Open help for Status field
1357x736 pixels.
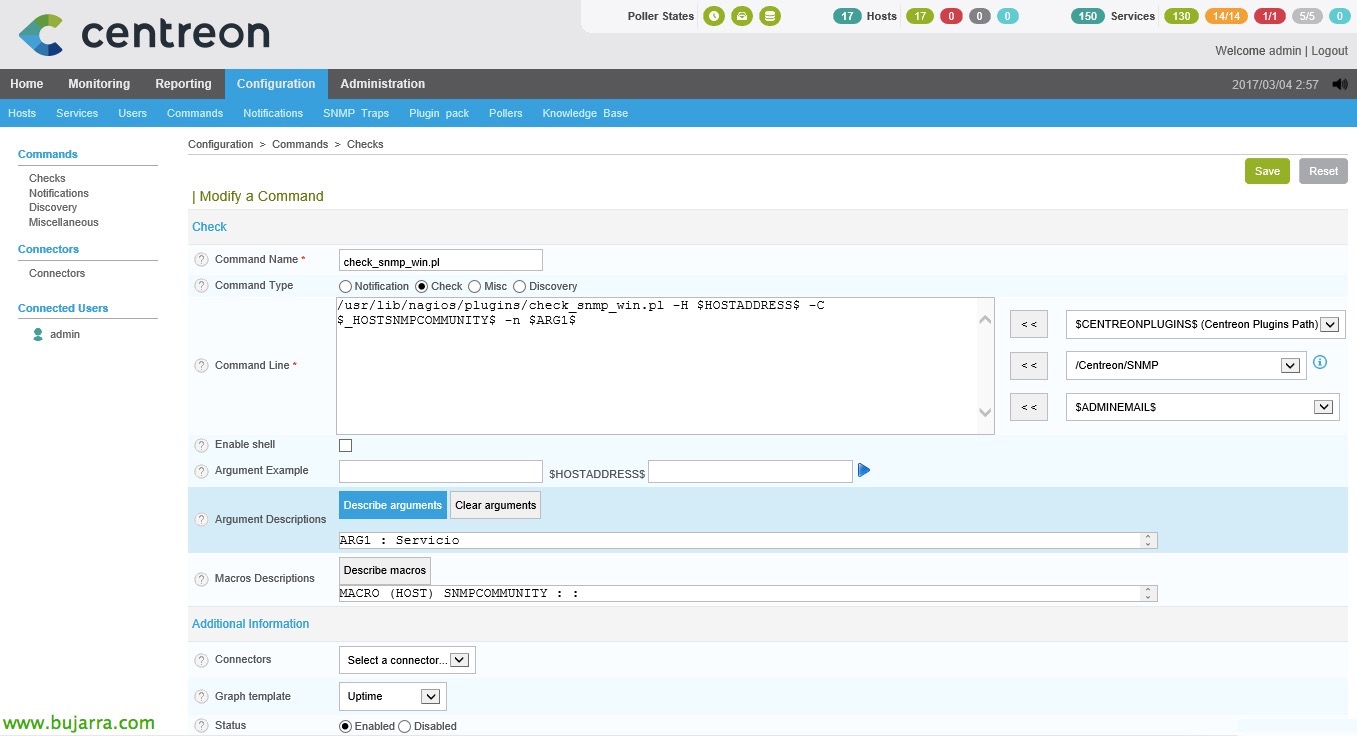(x=200, y=726)
